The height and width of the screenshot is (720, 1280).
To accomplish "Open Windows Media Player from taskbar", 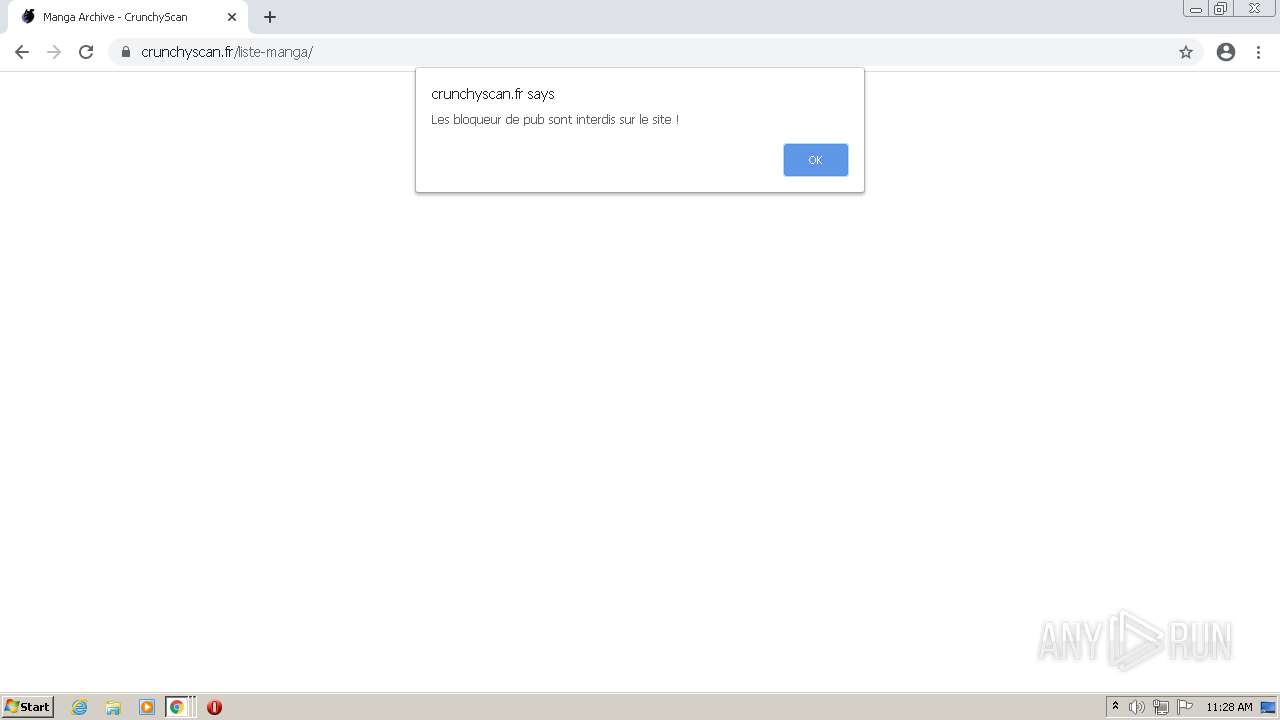I will click(147, 707).
